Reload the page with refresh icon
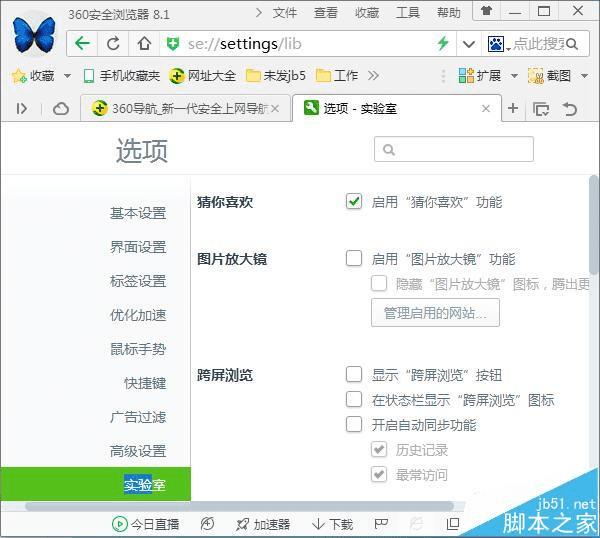The height and width of the screenshot is (538, 600). (113, 44)
